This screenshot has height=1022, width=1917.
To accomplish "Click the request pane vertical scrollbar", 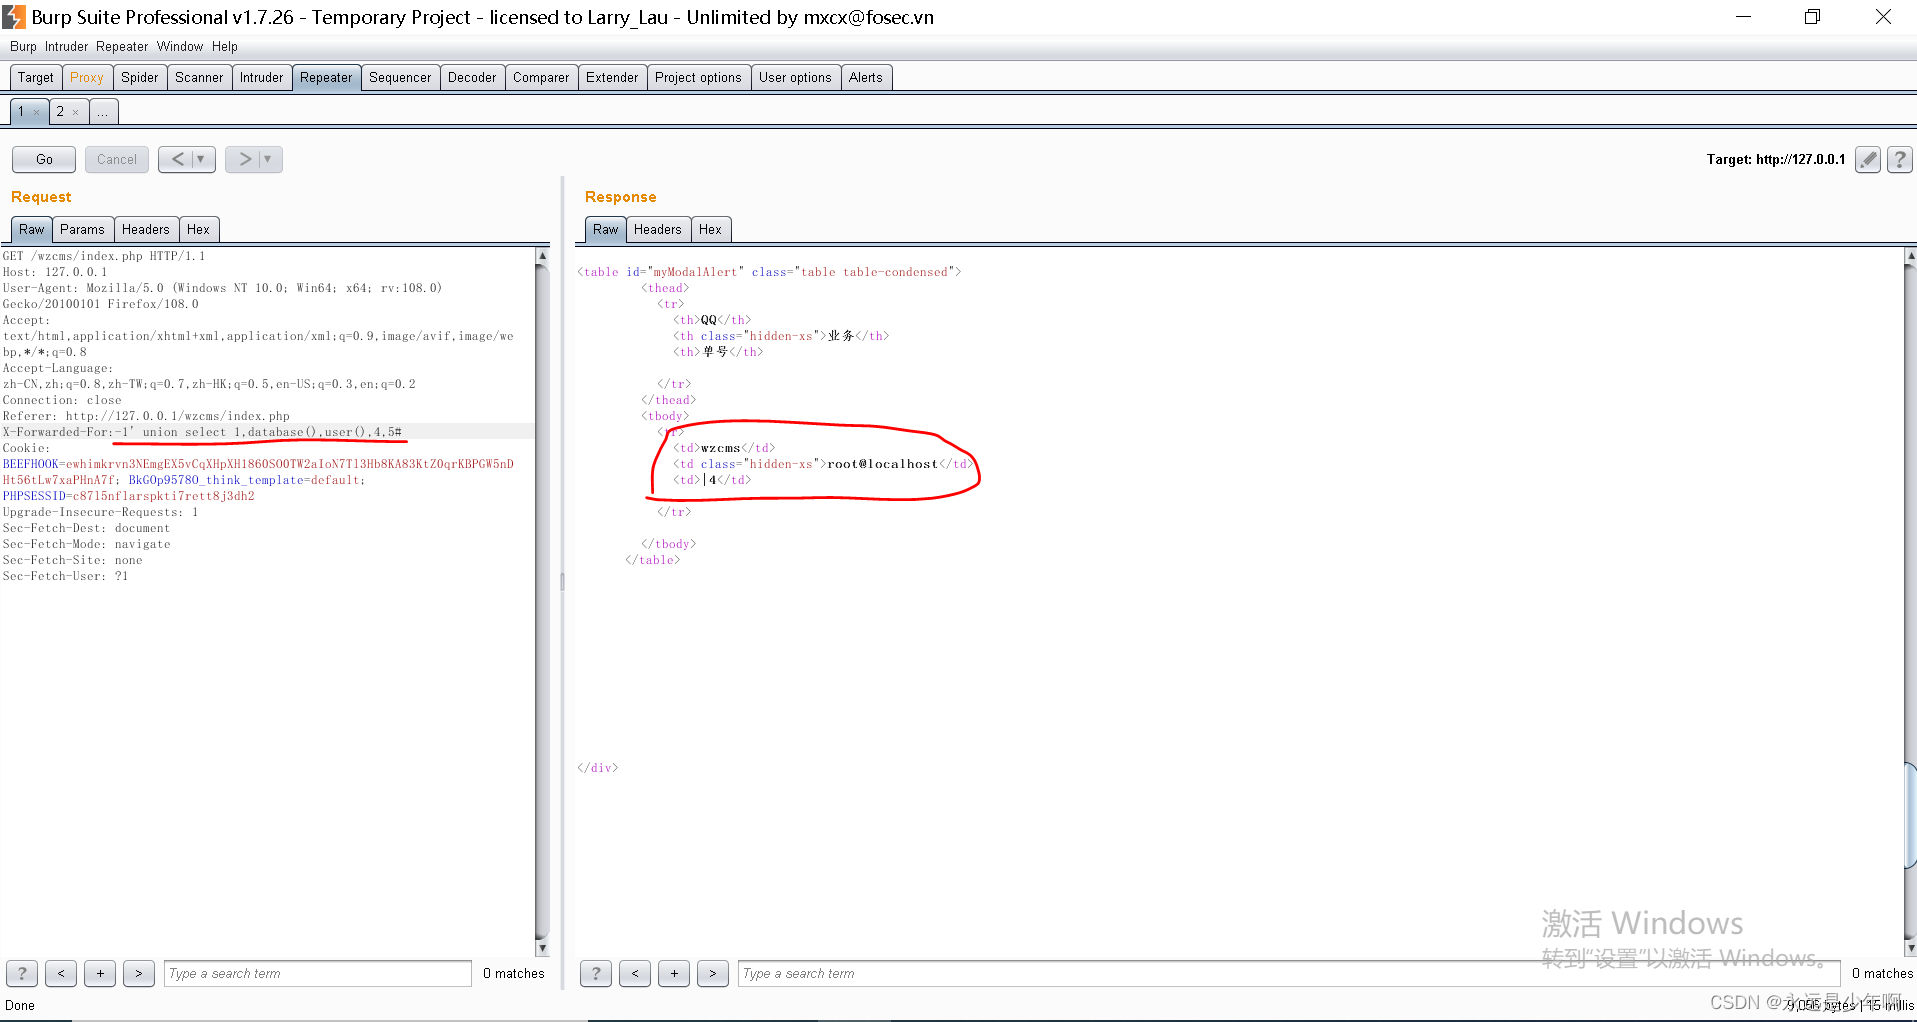I will point(542,600).
